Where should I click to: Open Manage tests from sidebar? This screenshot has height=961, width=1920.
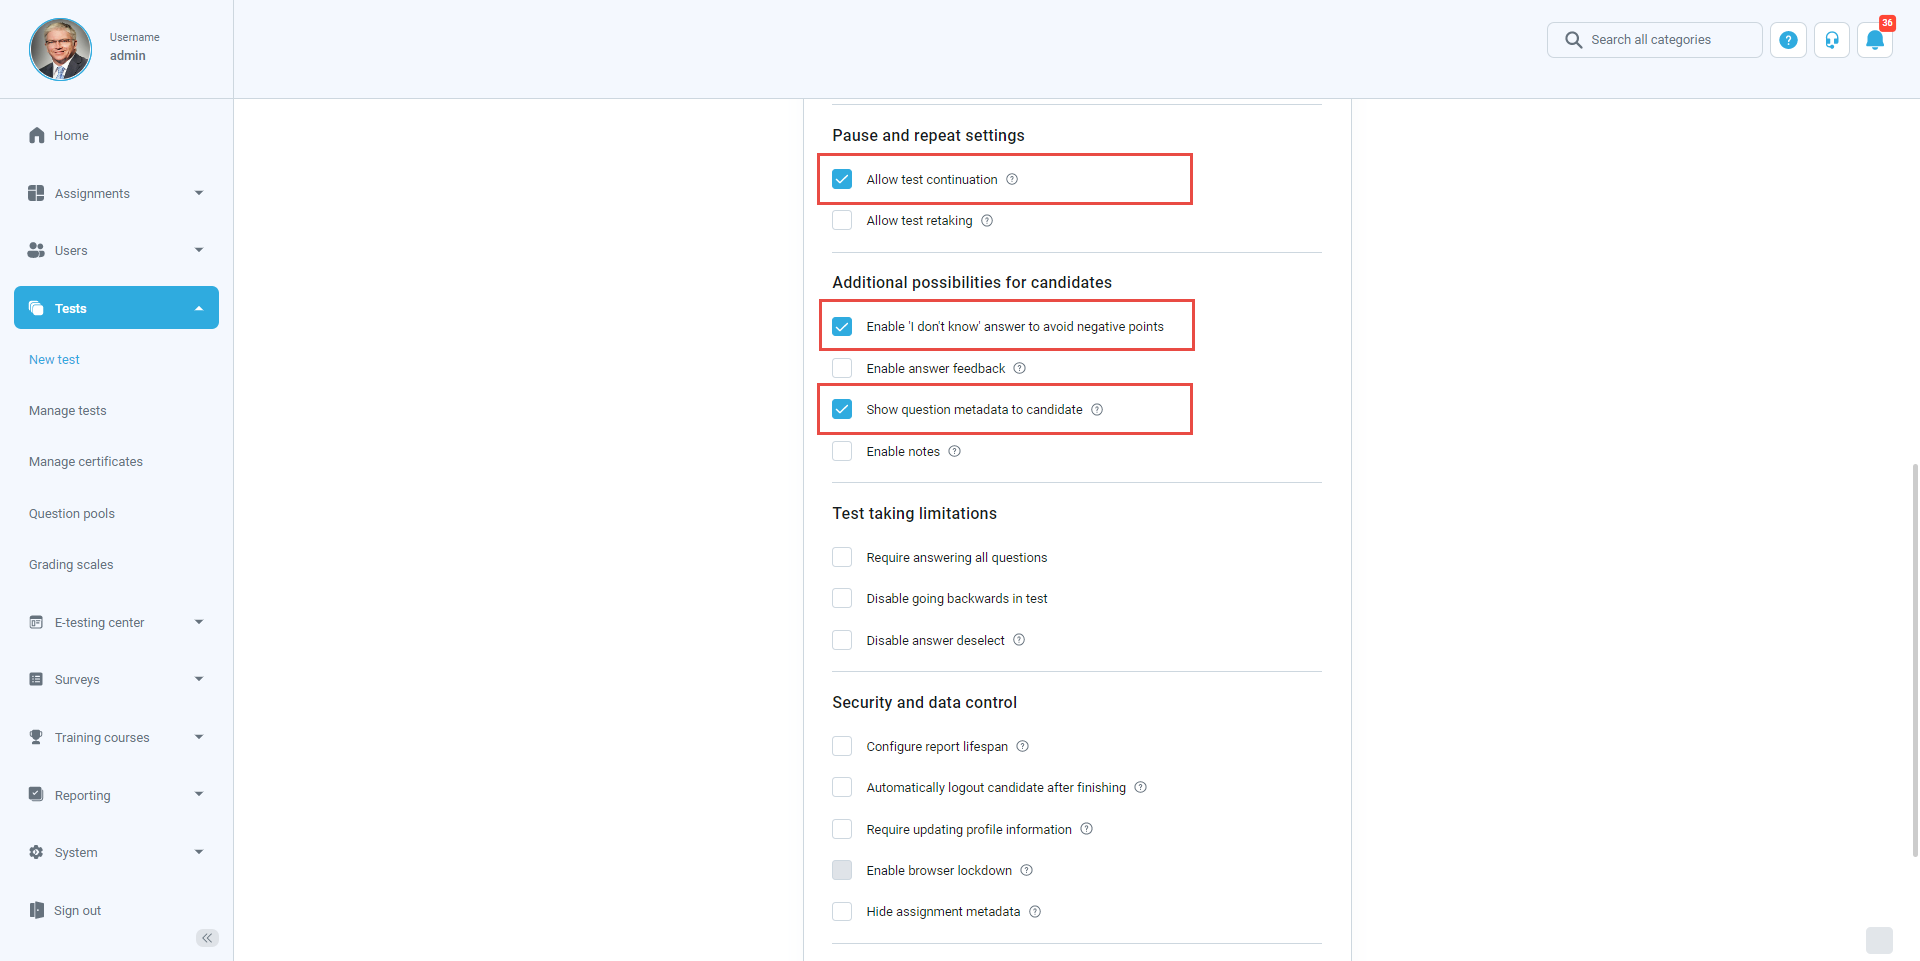[67, 411]
